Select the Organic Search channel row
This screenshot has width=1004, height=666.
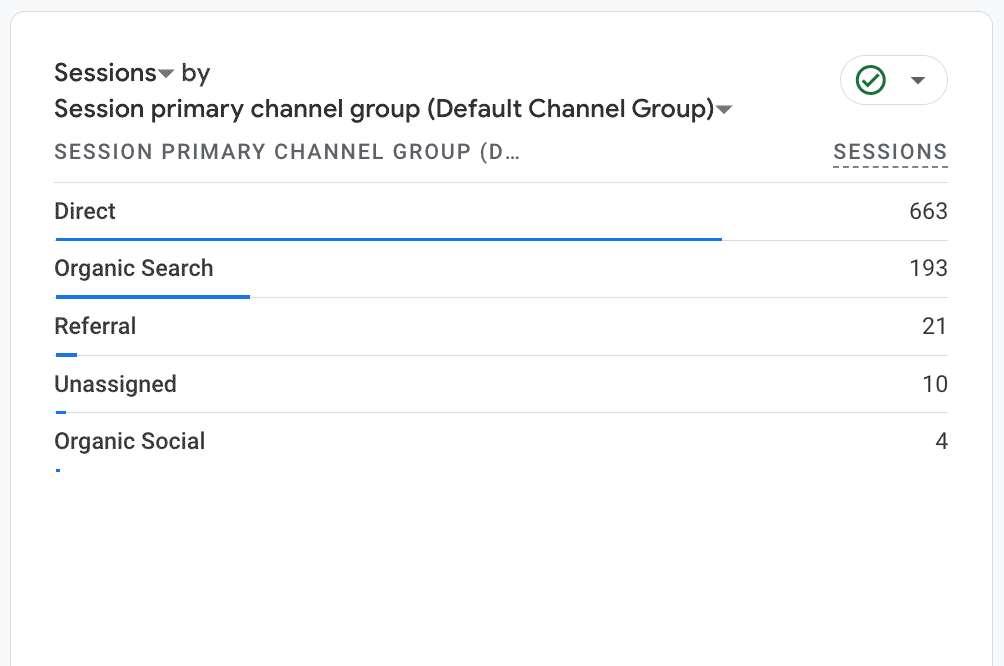click(x=134, y=268)
